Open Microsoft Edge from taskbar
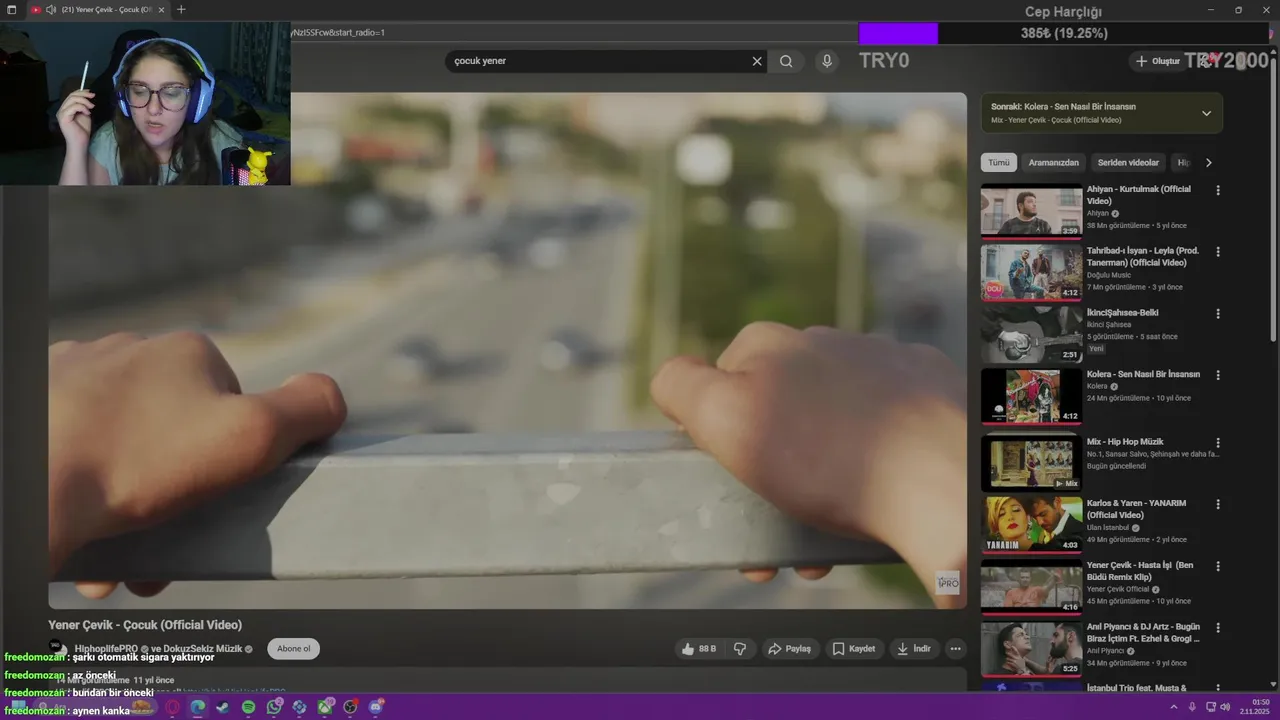1280x720 pixels. pos(198,707)
